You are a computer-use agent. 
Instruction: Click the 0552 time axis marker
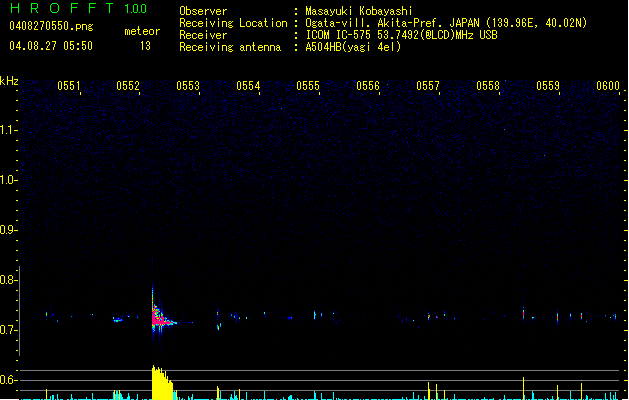(x=128, y=86)
